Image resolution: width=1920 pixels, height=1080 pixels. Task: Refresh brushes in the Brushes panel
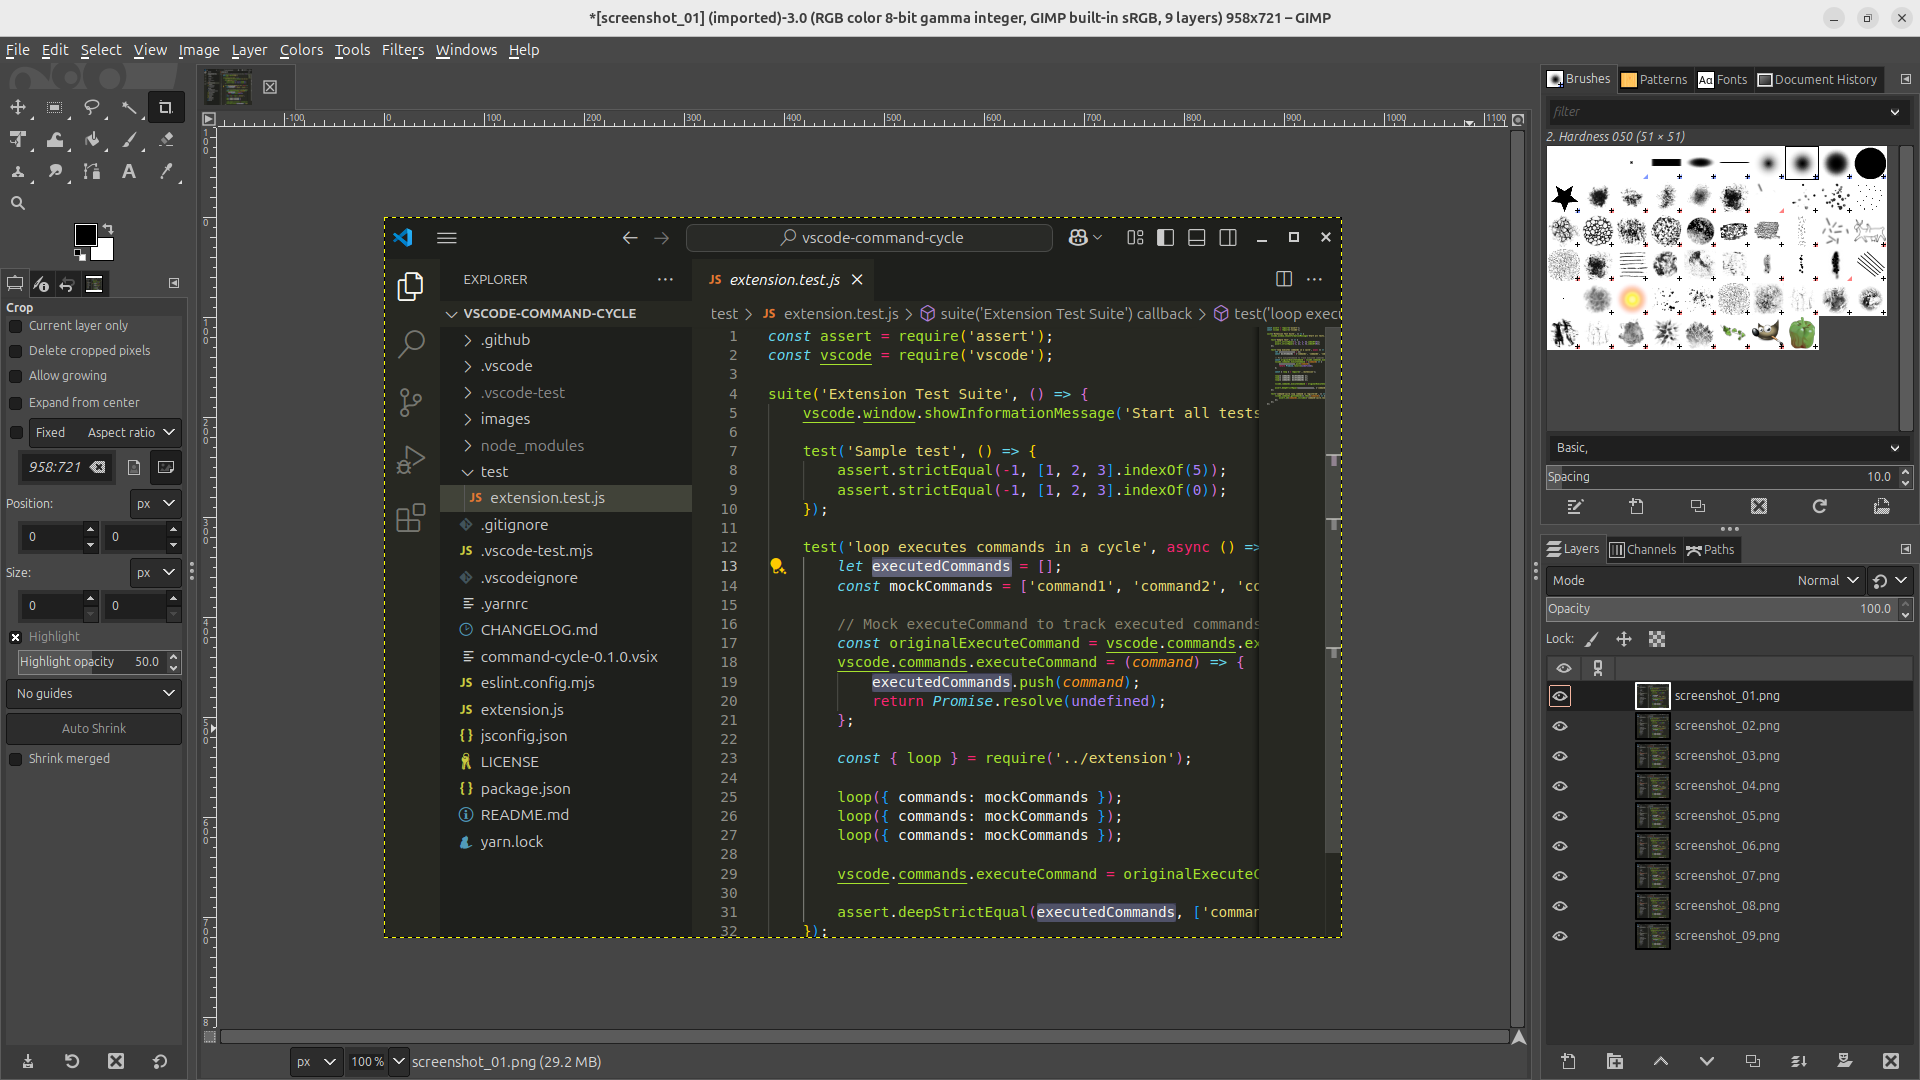[x=1820, y=506]
